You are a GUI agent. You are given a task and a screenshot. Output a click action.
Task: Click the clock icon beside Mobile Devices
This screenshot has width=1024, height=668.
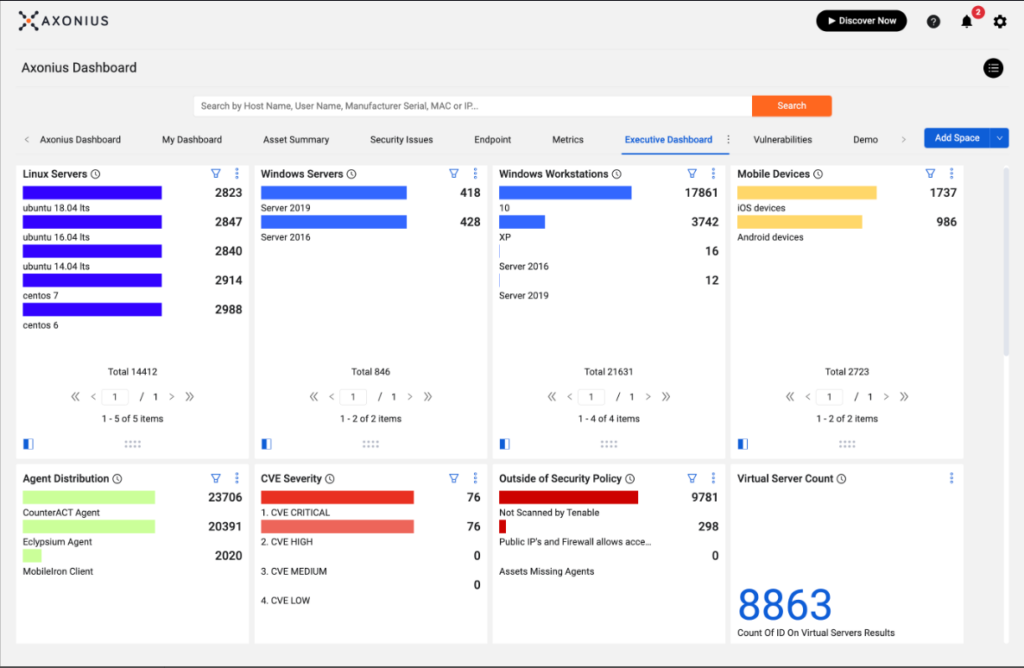(818, 174)
